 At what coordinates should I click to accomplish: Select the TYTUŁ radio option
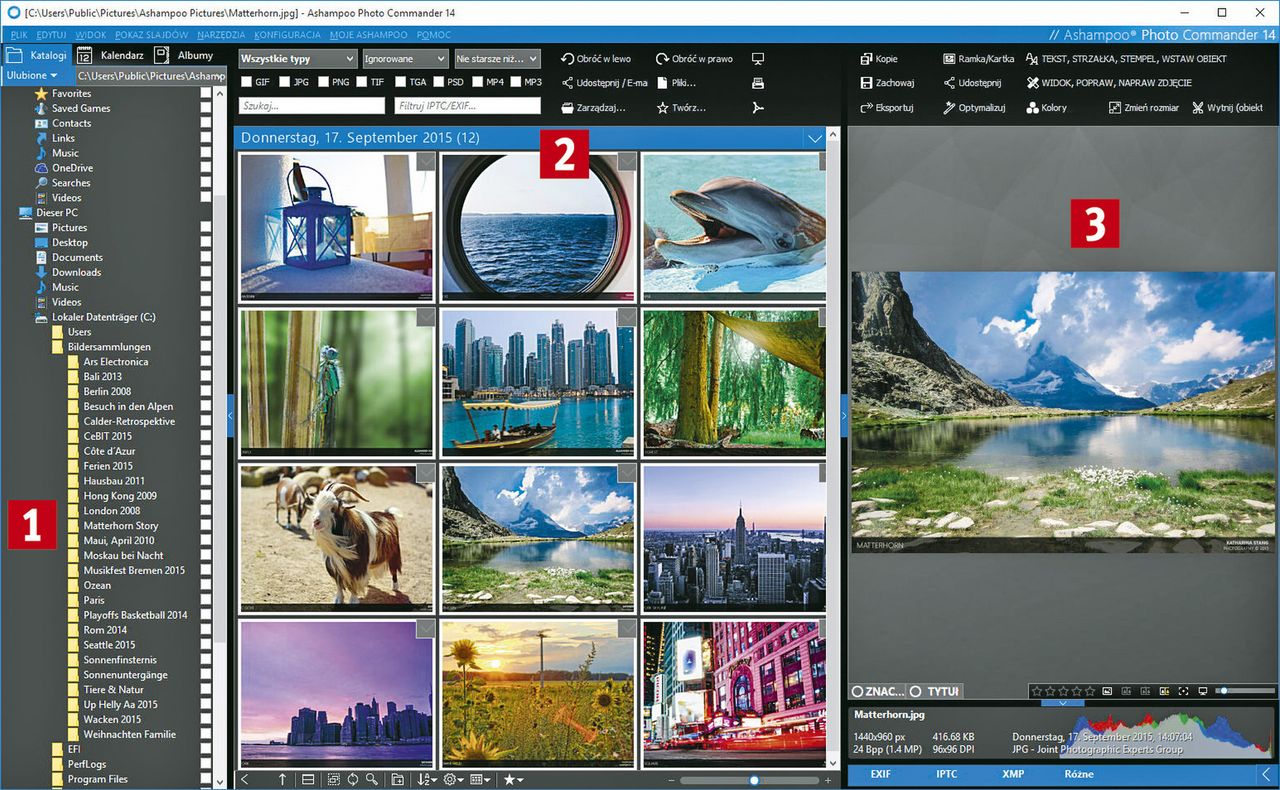[916, 691]
